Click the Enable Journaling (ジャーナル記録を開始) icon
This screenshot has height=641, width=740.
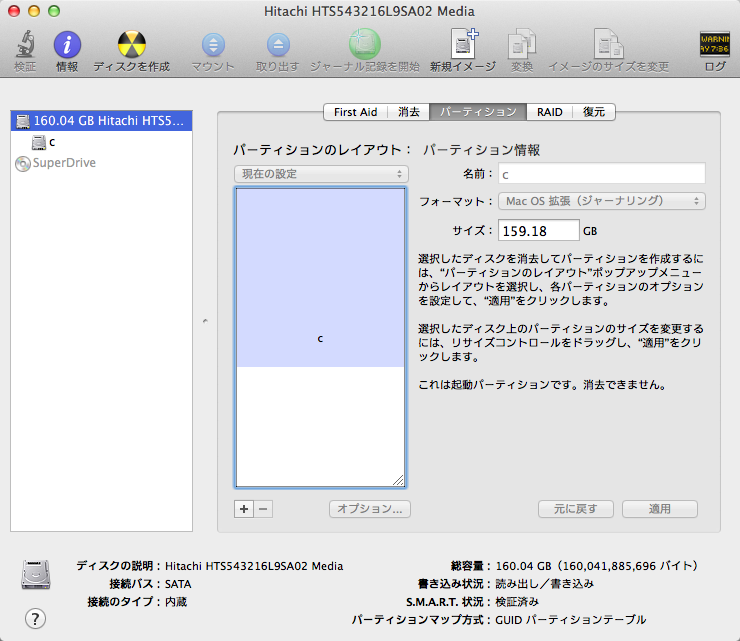365,44
